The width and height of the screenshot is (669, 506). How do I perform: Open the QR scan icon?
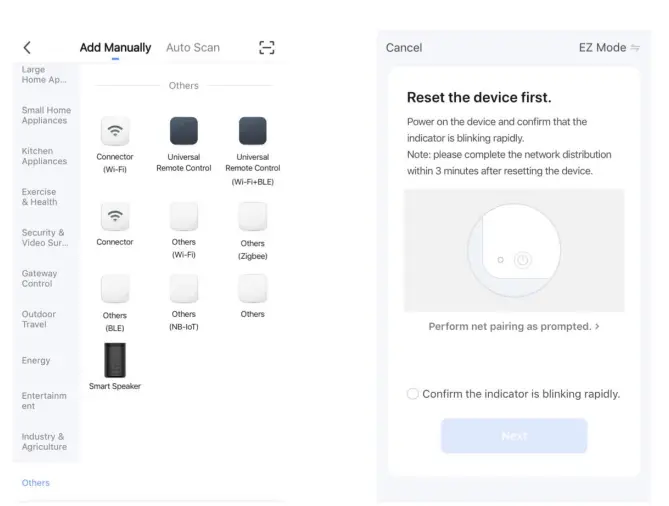coord(266,48)
